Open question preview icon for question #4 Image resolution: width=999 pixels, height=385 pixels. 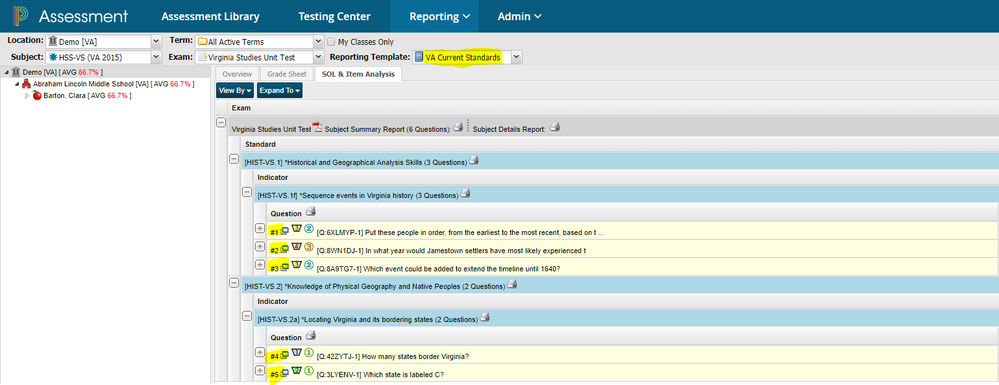pos(285,354)
